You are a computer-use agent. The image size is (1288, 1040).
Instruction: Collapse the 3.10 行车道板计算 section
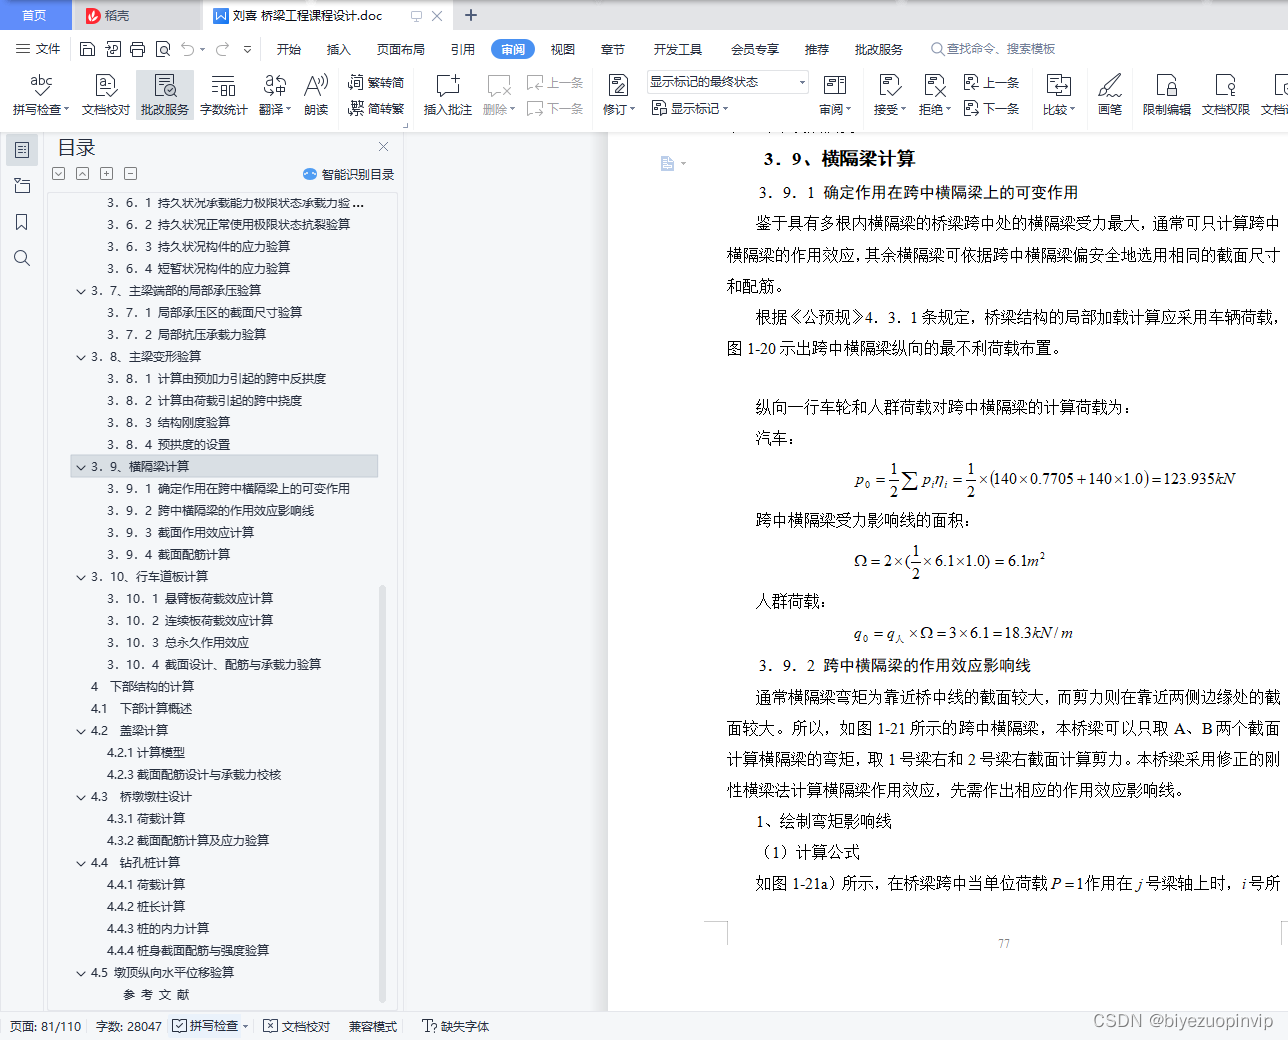(x=81, y=577)
